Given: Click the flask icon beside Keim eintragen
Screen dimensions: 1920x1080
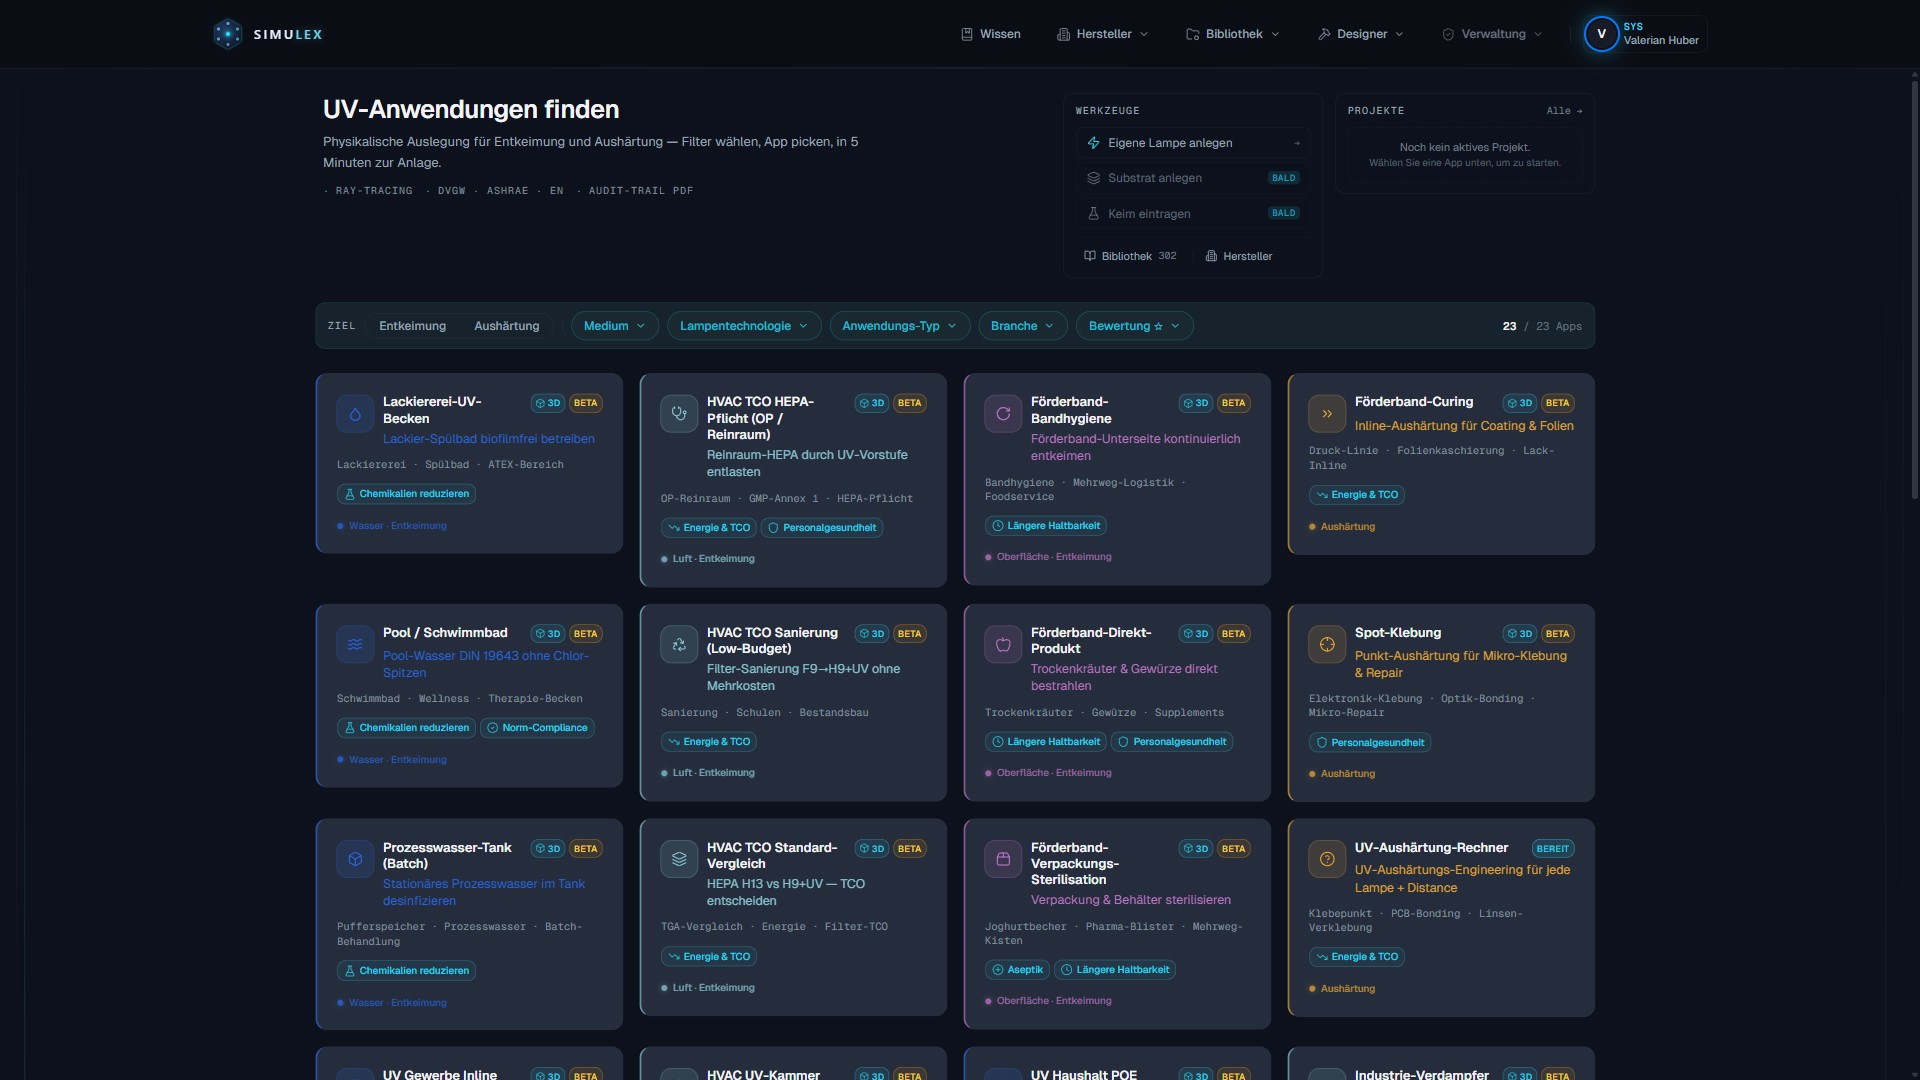Looking at the screenshot, I should point(1093,214).
